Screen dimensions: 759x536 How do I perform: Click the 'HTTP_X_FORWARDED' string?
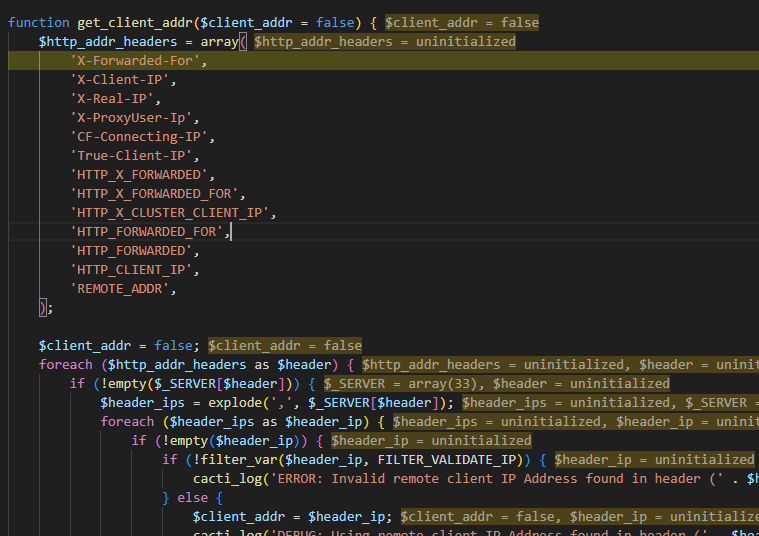click(x=139, y=175)
